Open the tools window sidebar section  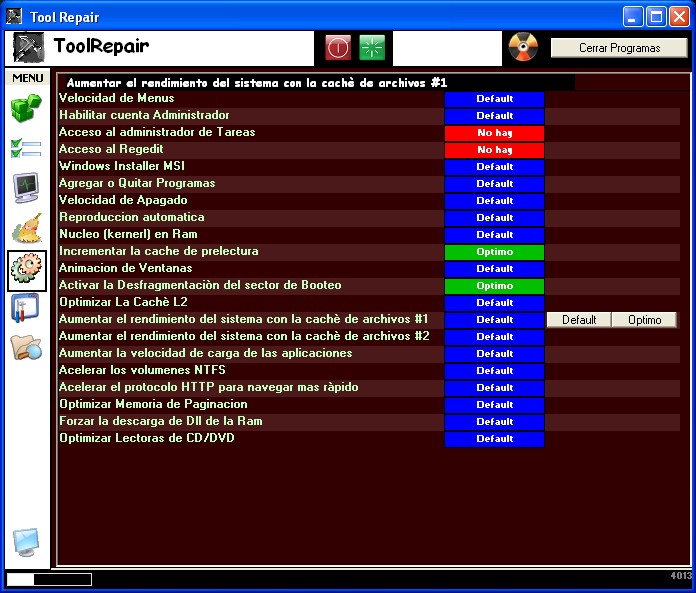tap(25, 308)
